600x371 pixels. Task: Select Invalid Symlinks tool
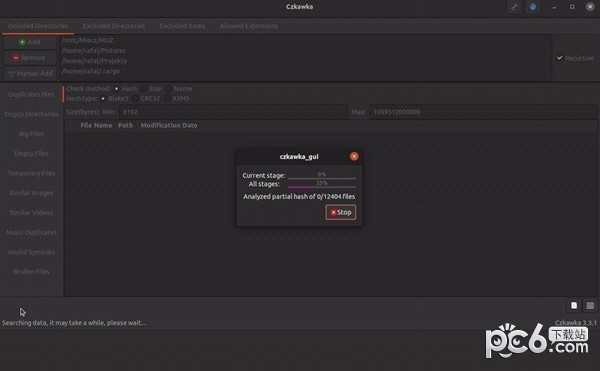point(31,252)
